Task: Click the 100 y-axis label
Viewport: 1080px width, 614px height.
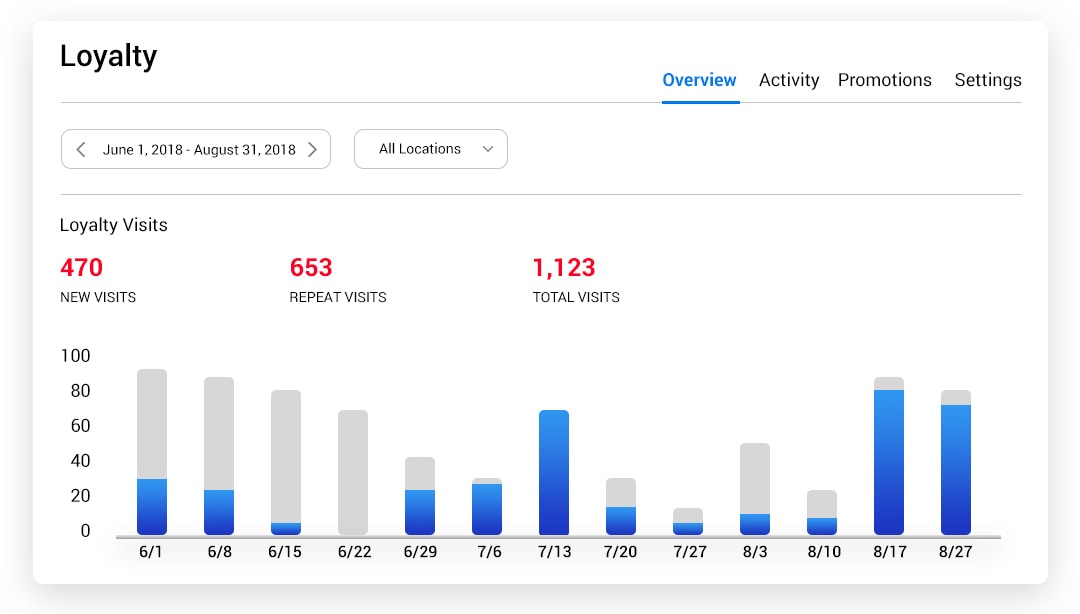Action: (76, 356)
